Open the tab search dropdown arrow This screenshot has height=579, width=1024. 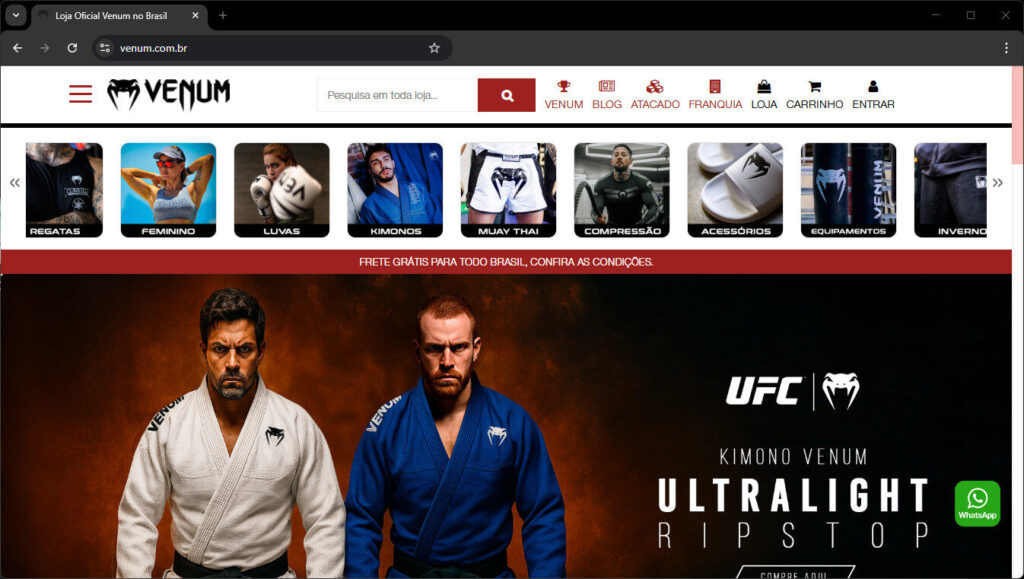(16, 15)
